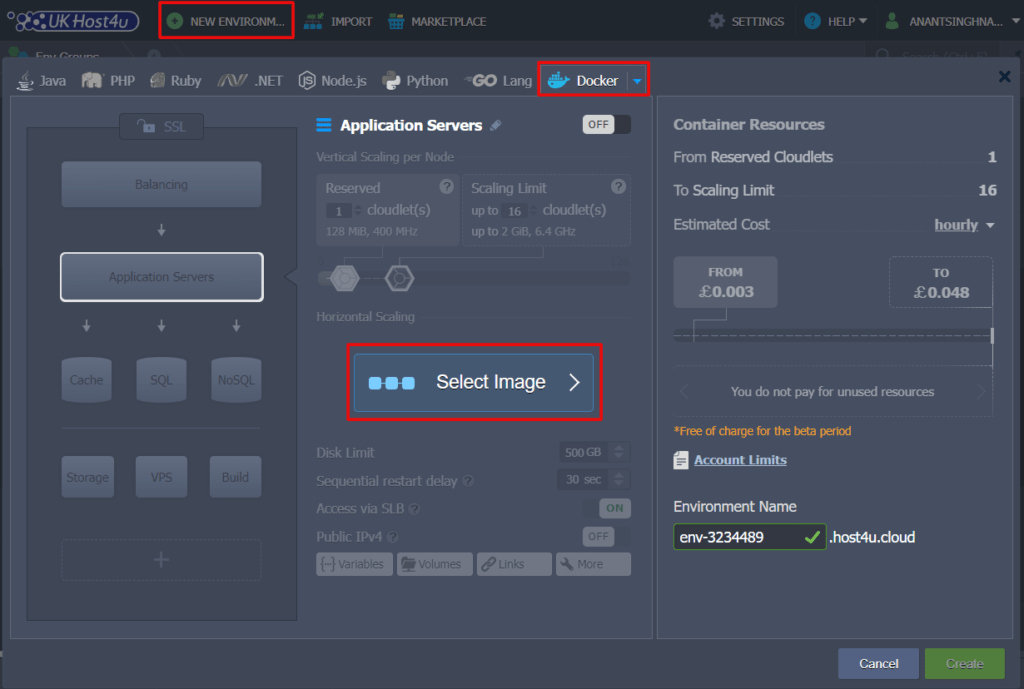Switch to the GO Lang tab

(x=498, y=80)
